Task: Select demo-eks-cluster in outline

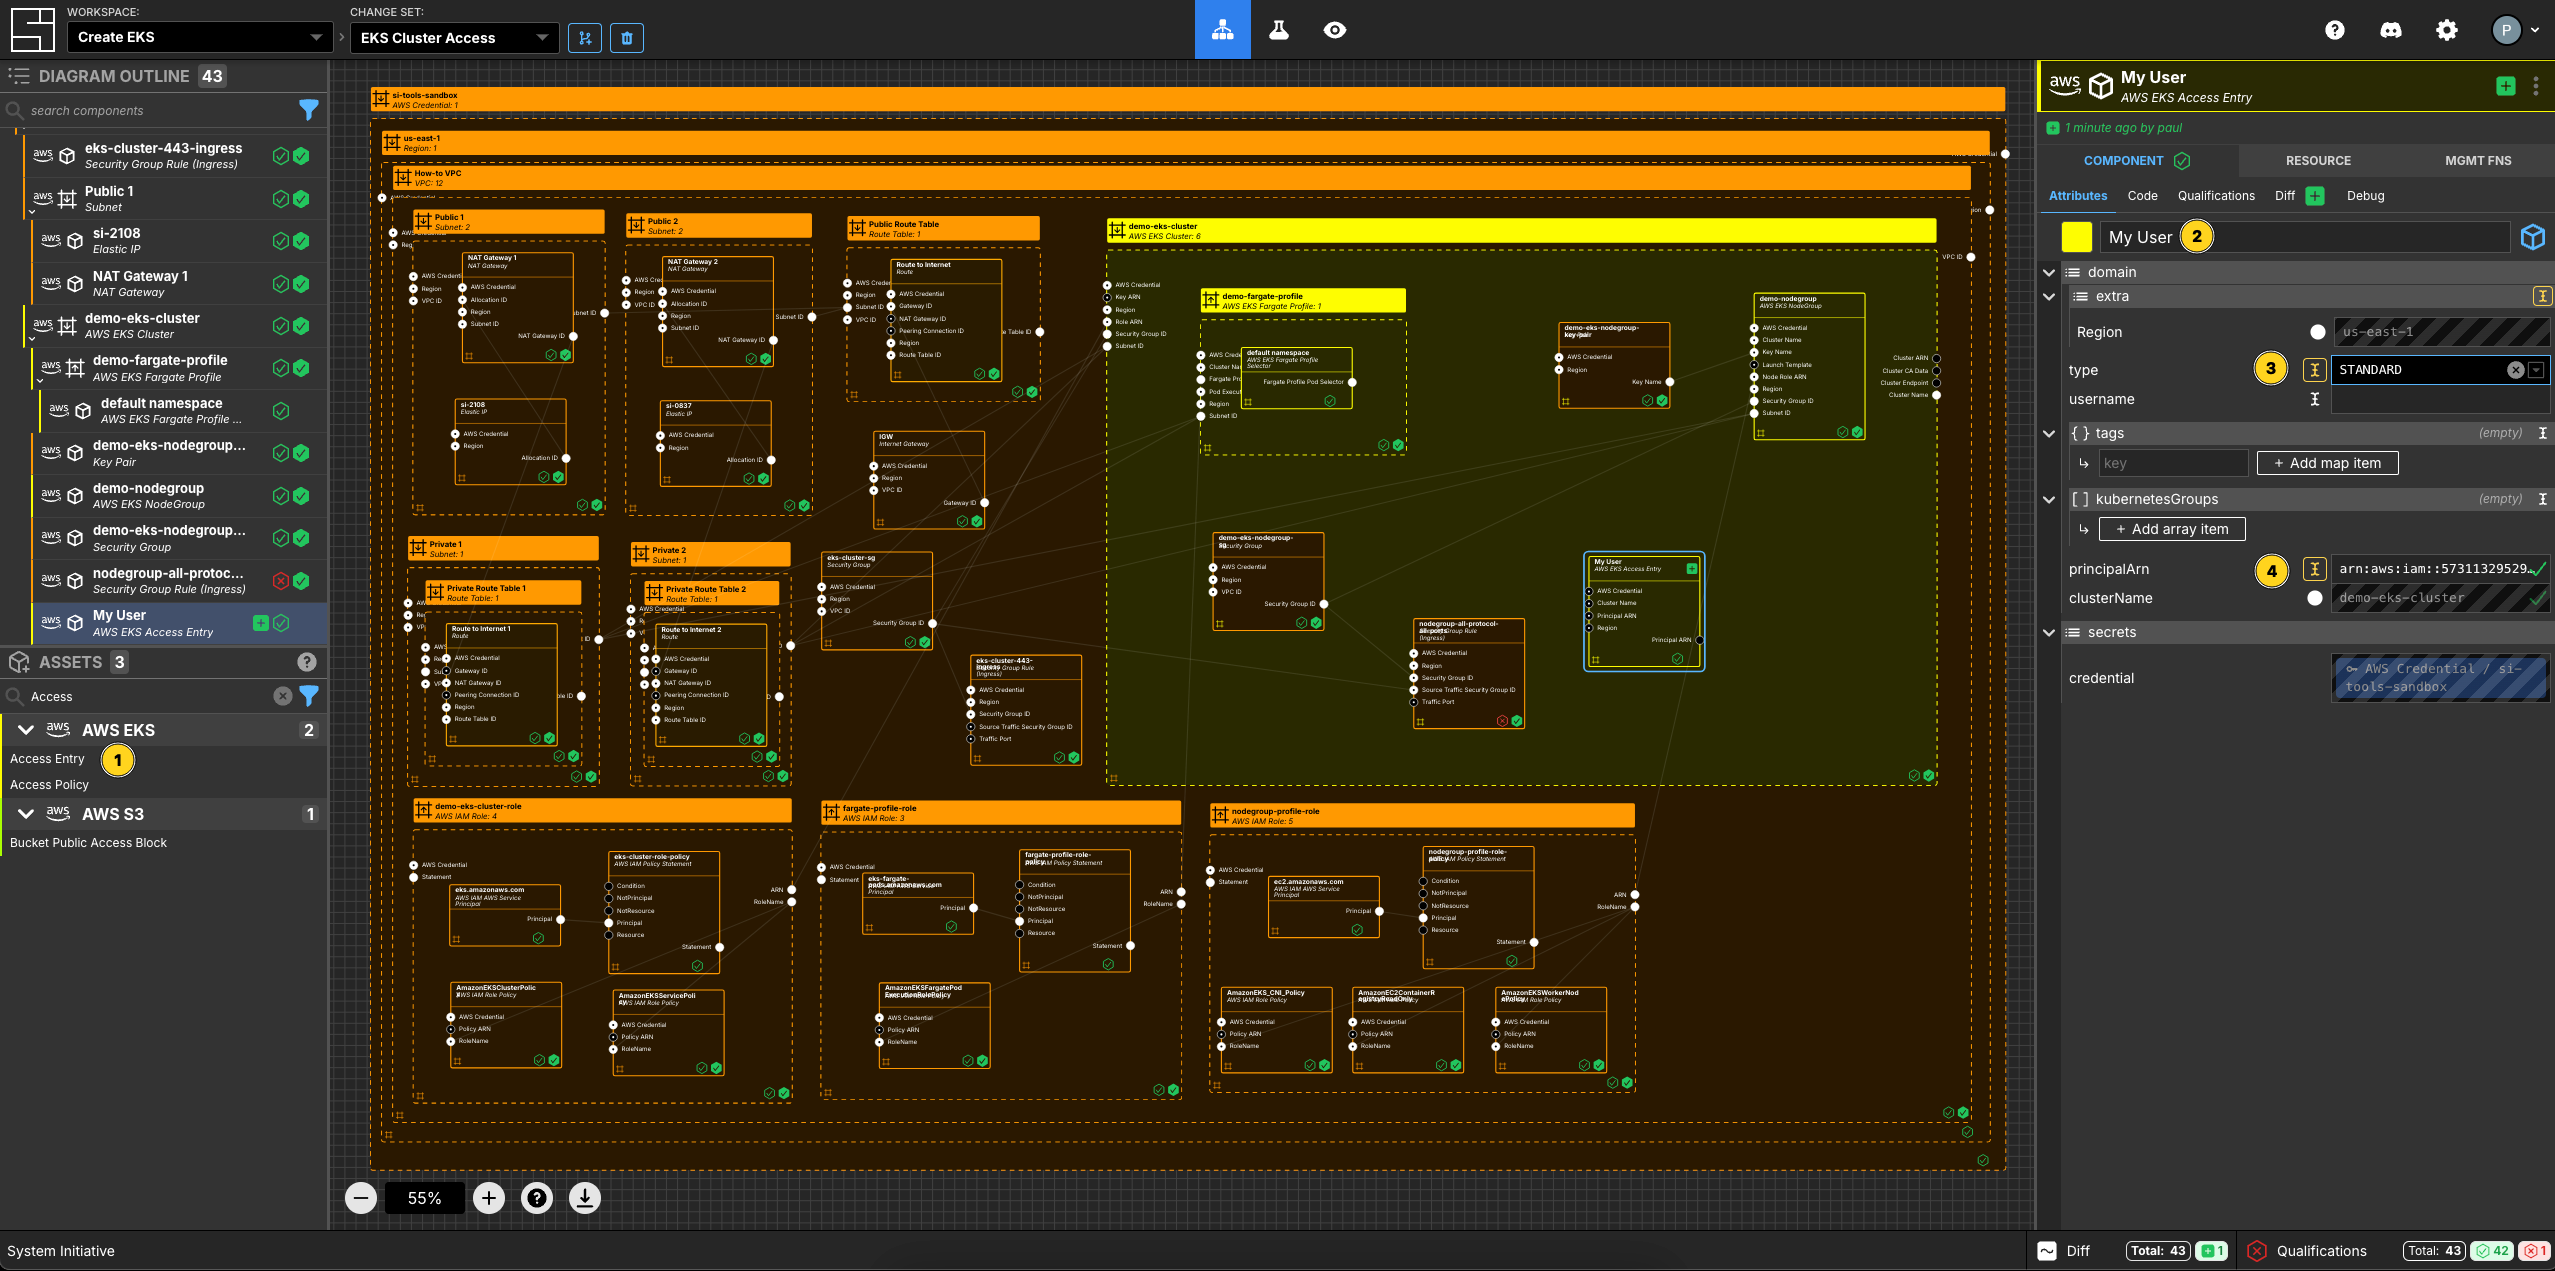Action: pos(176,326)
